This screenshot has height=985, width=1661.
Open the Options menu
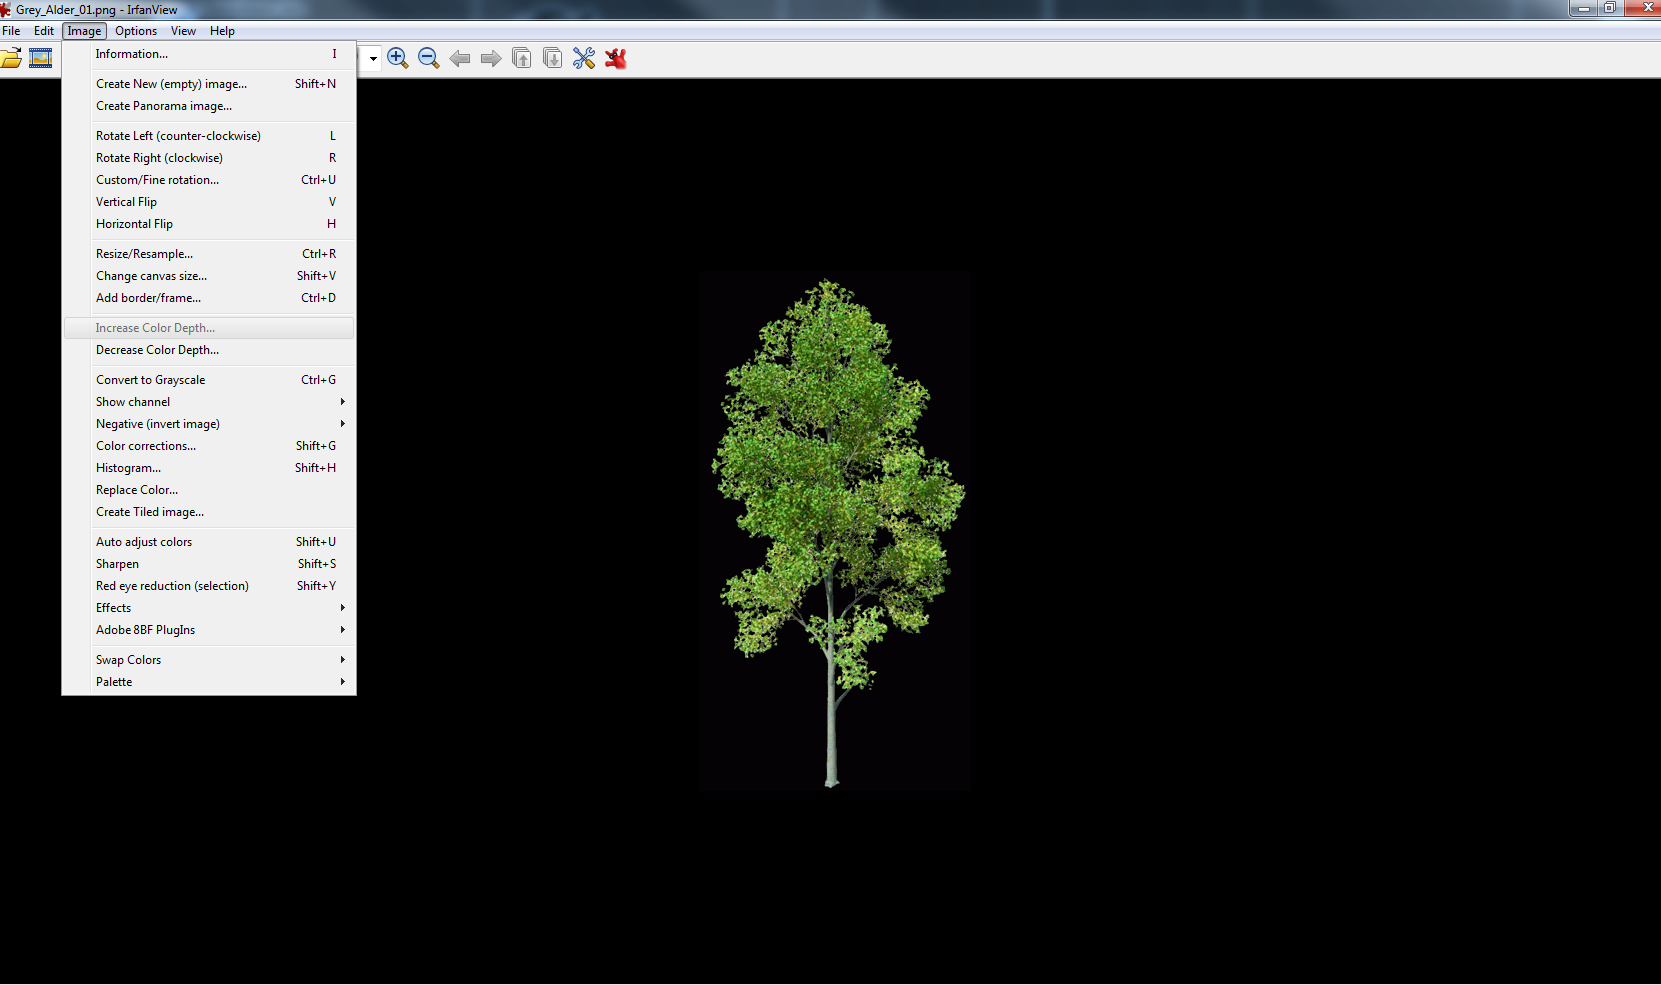click(136, 31)
